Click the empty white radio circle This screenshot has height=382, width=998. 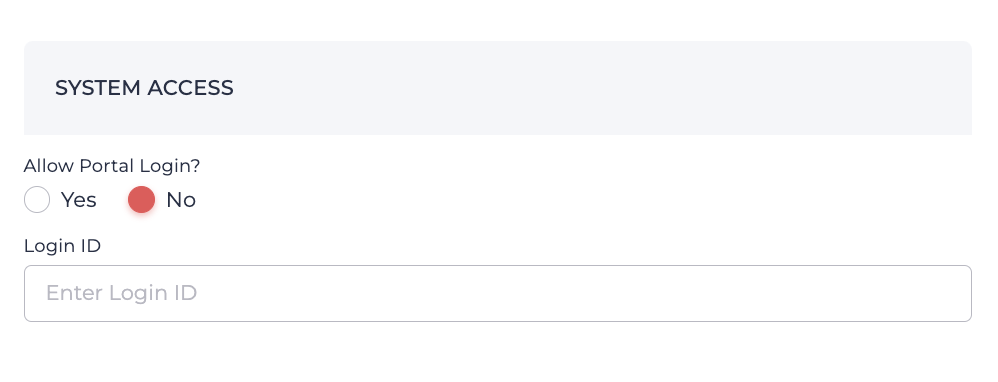(x=37, y=199)
